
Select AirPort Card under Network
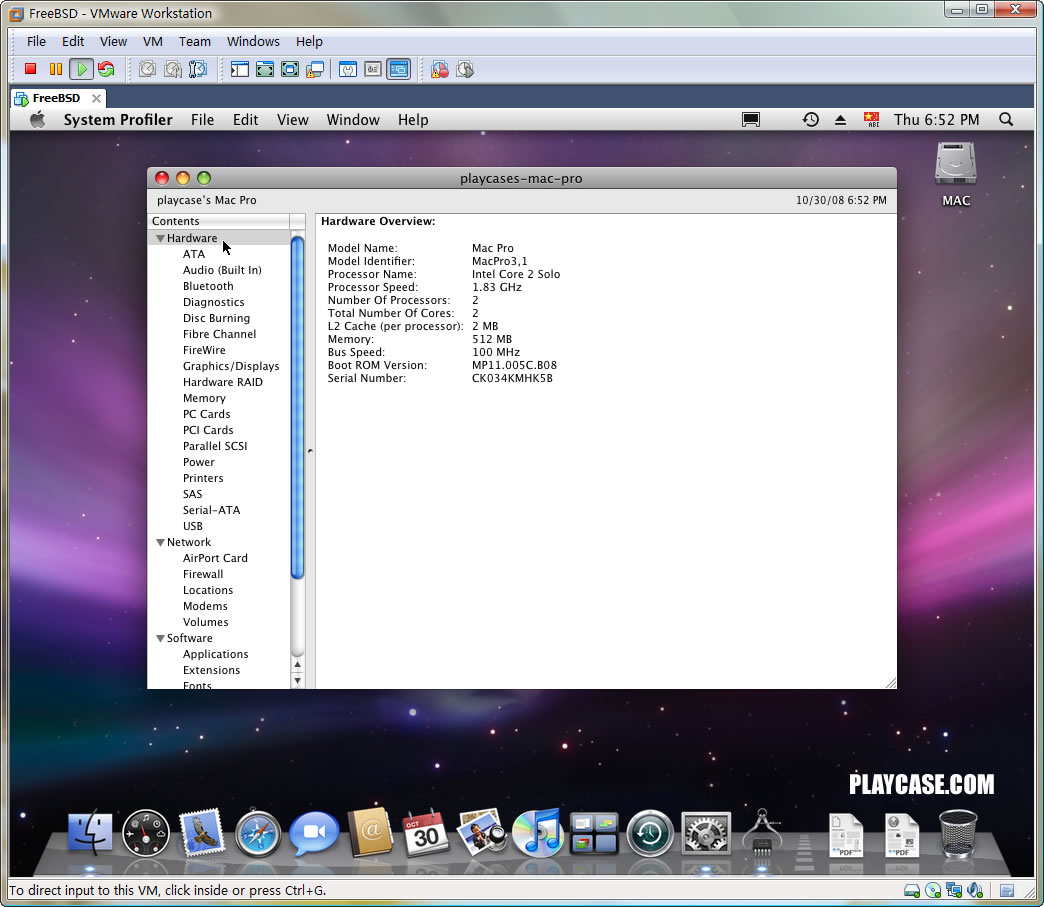click(215, 558)
